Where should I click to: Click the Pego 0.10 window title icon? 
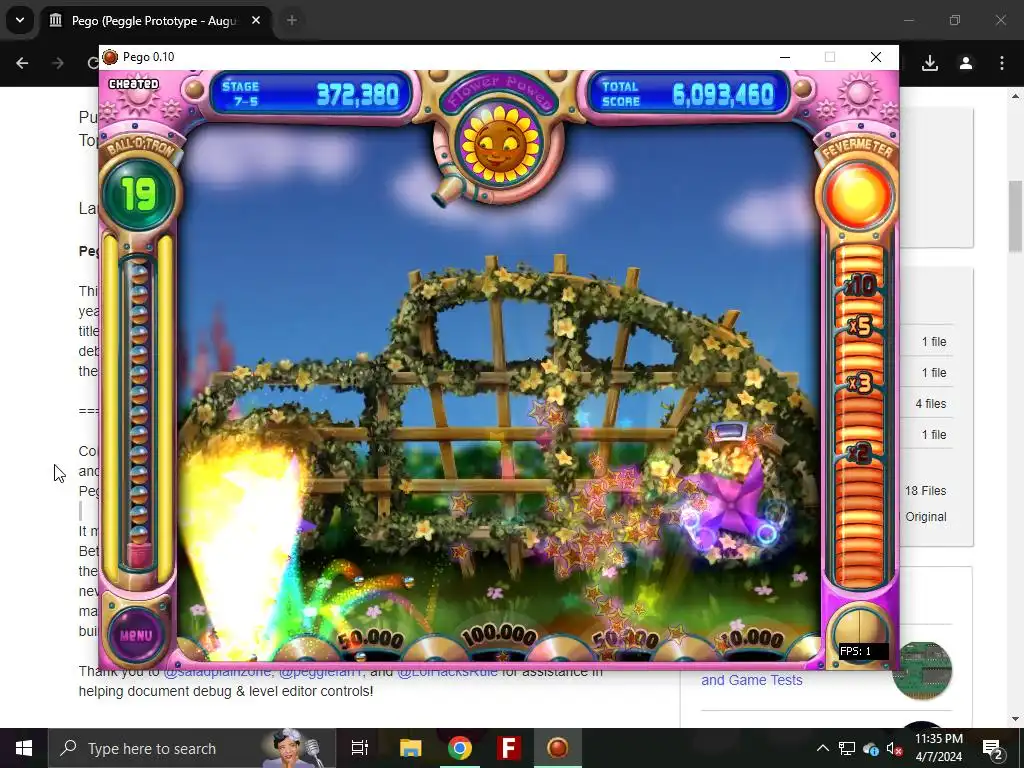110,57
